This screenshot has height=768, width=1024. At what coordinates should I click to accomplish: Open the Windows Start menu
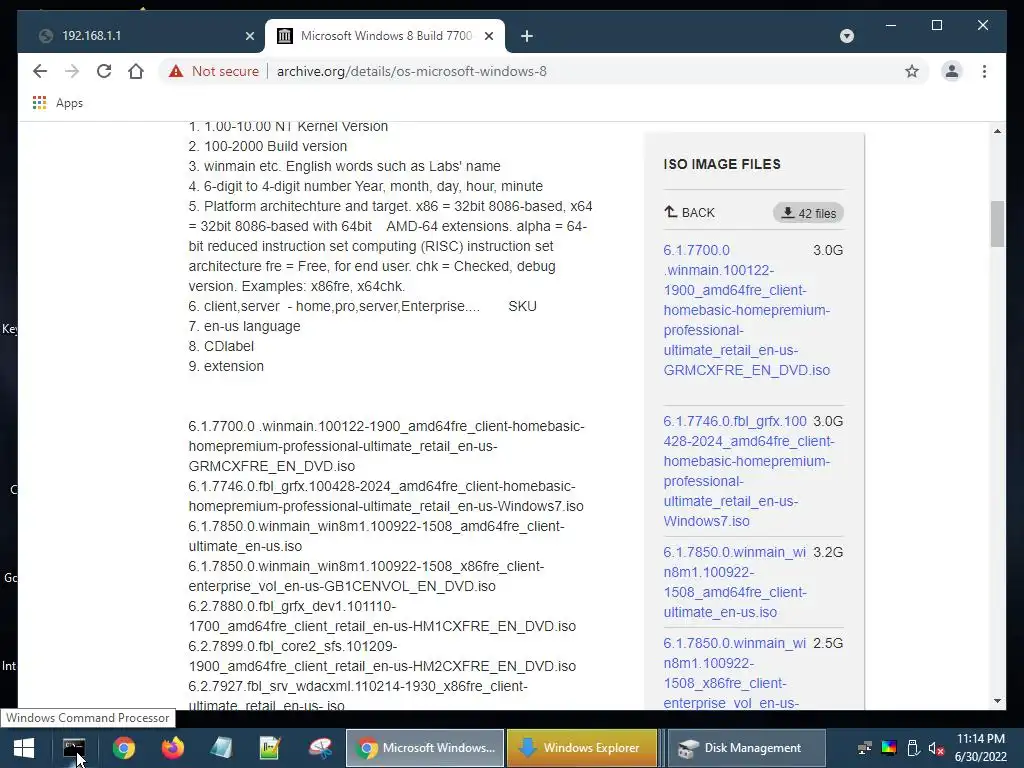coord(24,748)
